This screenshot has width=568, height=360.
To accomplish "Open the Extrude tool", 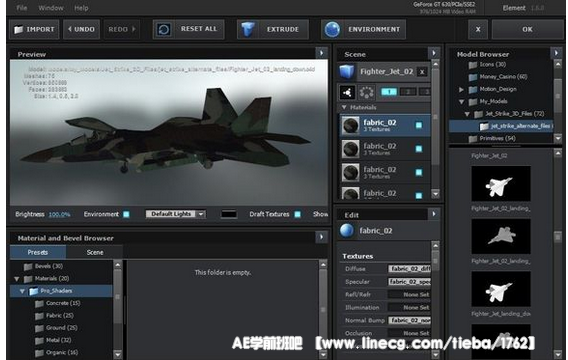I will [x=273, y=29].
